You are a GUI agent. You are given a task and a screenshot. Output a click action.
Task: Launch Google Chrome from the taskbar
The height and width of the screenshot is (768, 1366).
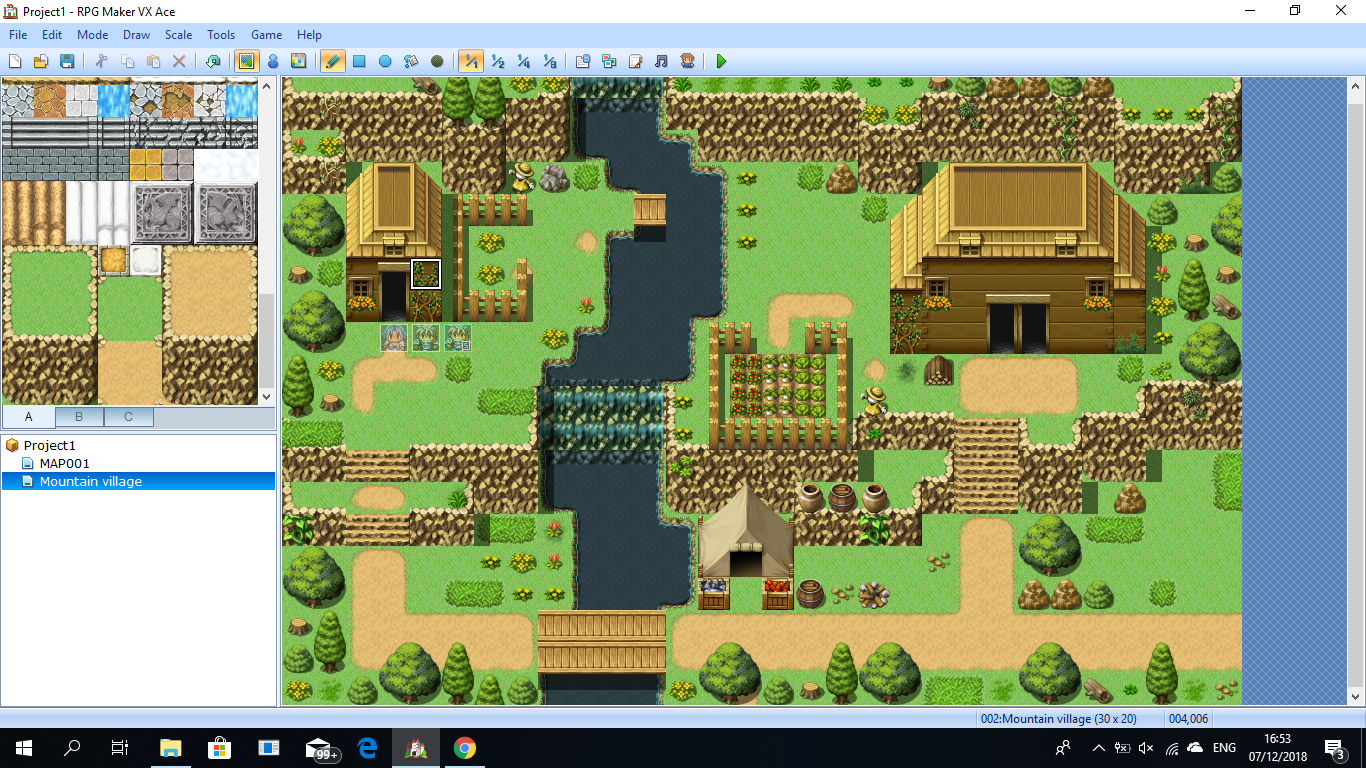point(464,747)
